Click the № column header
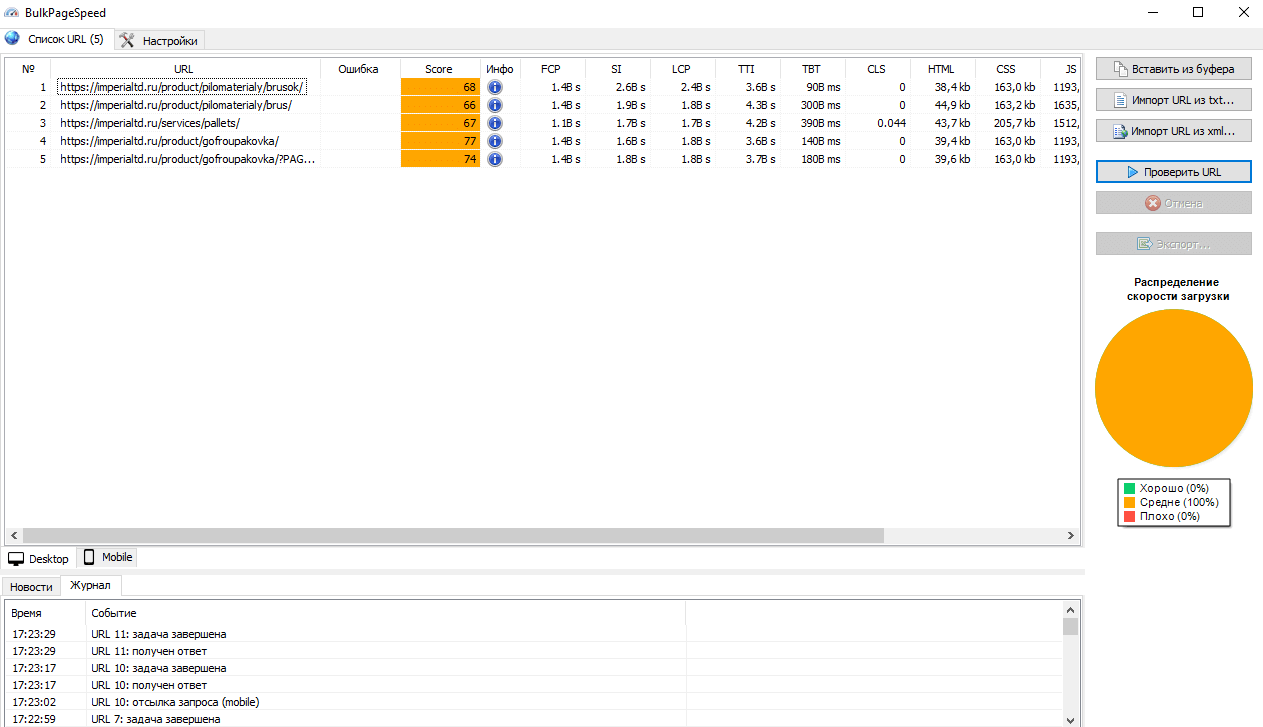 tap(29, 69)
